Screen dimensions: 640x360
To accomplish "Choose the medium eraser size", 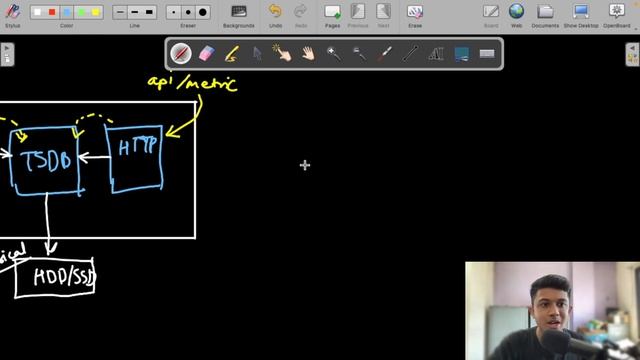I will point(188,12).
